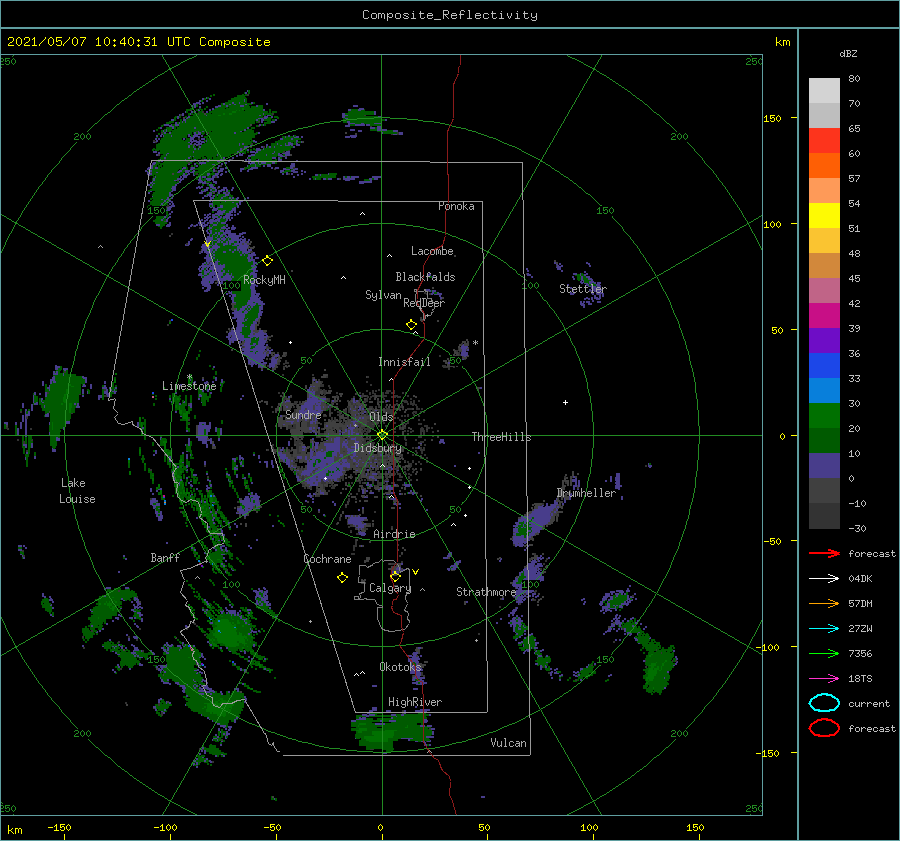
Task: Click the magenta 39–42 dBZ swatch
Action: pos(824,316)
